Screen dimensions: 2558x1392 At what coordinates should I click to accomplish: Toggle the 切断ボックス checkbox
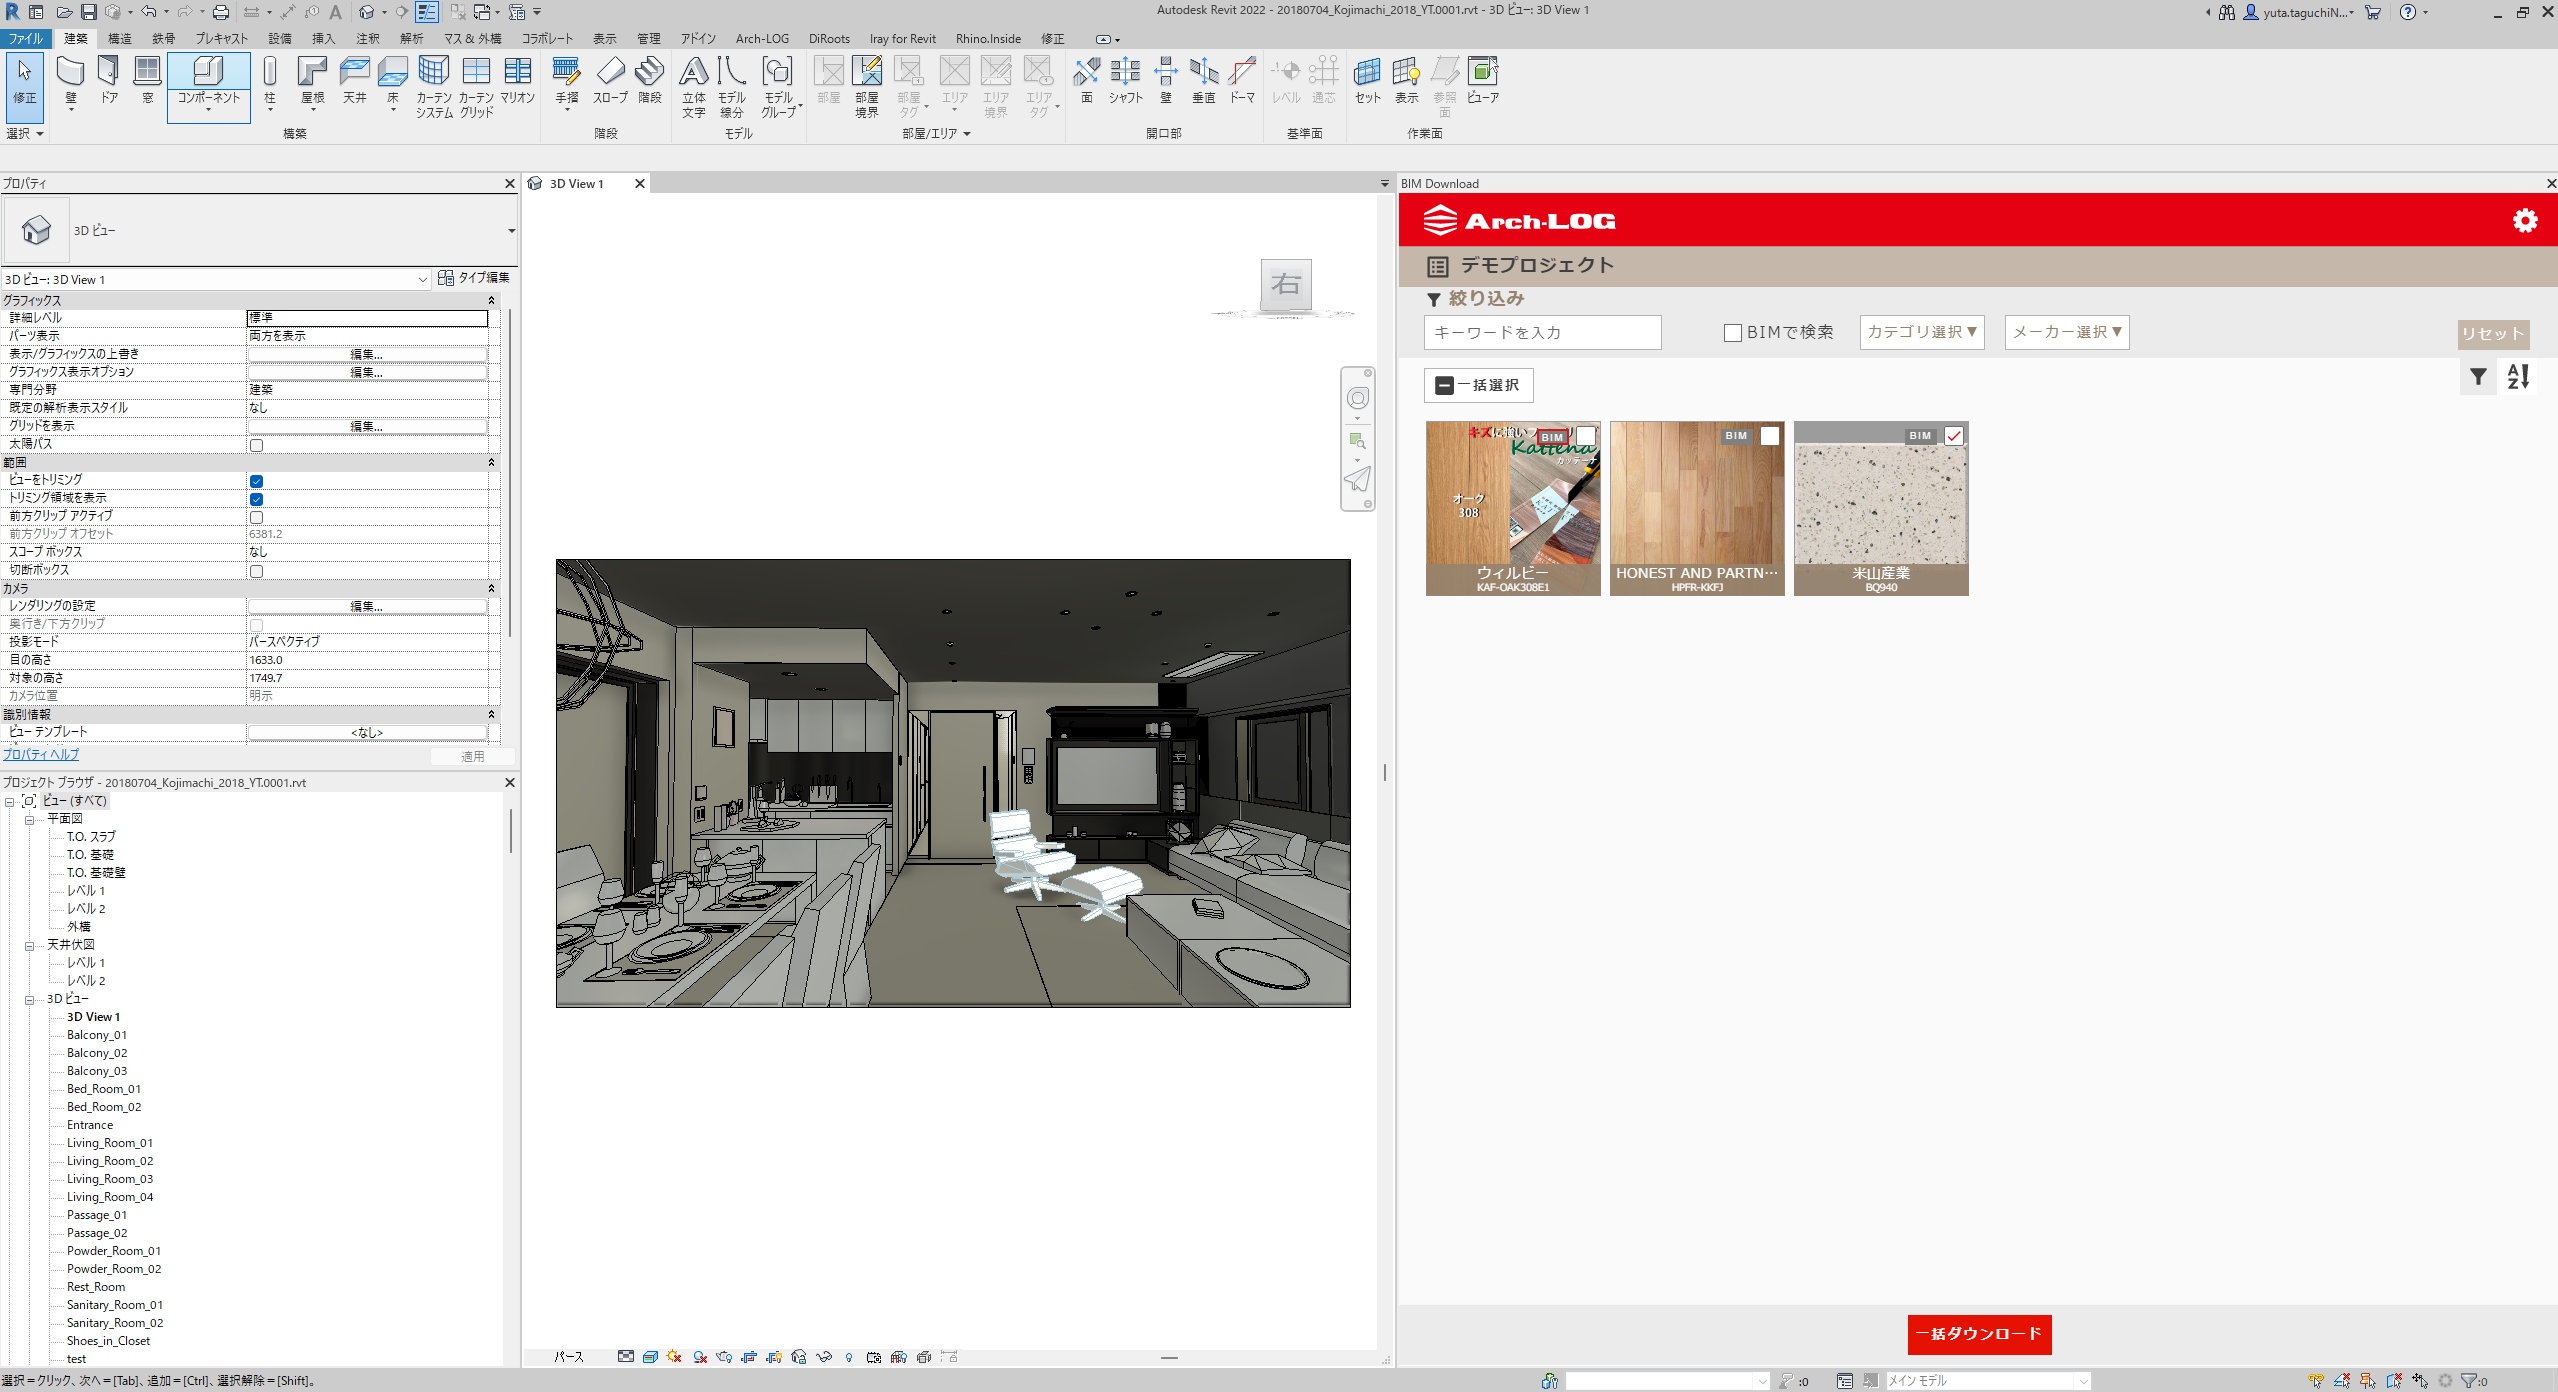pos(257,571)
